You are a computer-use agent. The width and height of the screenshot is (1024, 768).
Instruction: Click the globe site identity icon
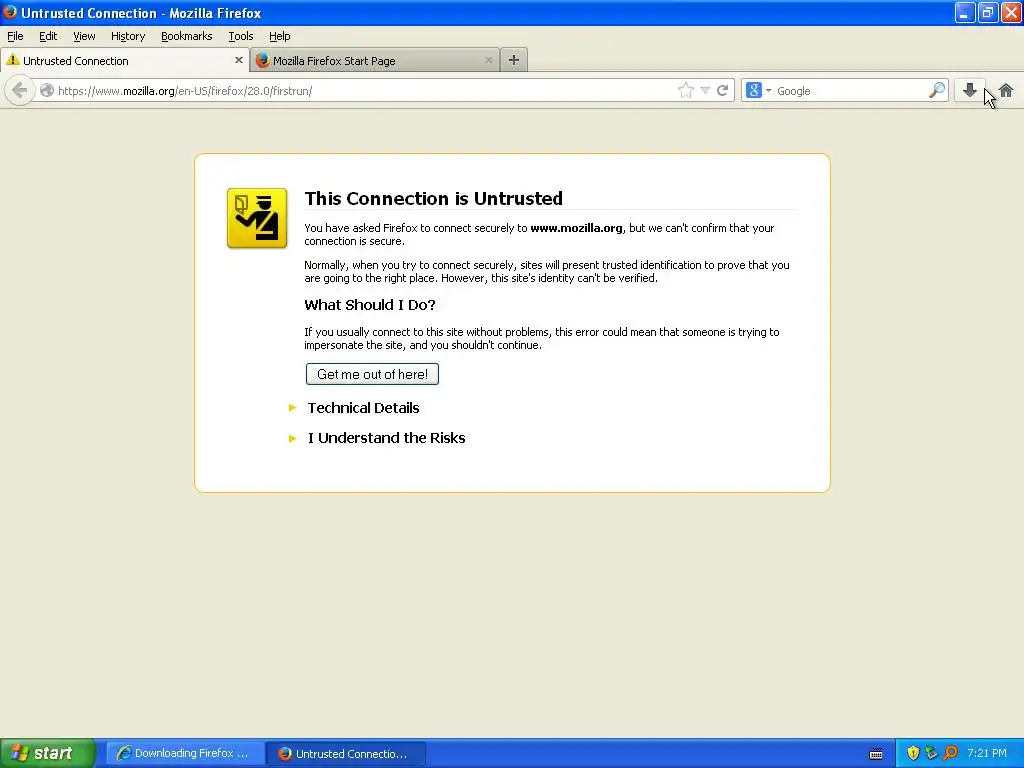click(47, 90)
